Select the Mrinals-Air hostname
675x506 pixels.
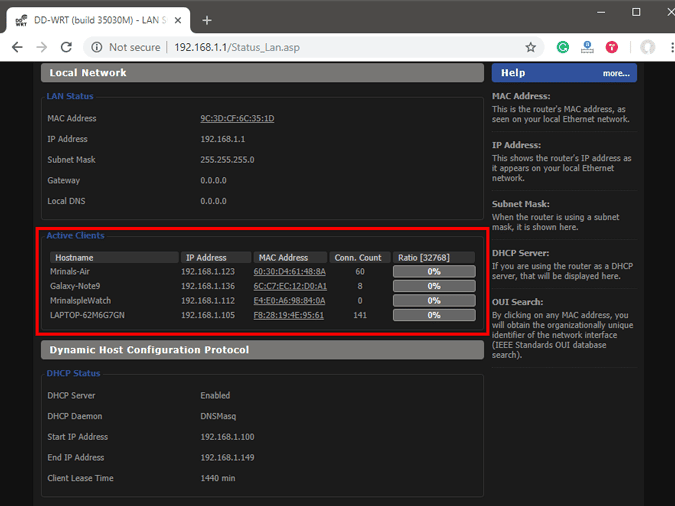pyautogui.click(x=70, y=272)
